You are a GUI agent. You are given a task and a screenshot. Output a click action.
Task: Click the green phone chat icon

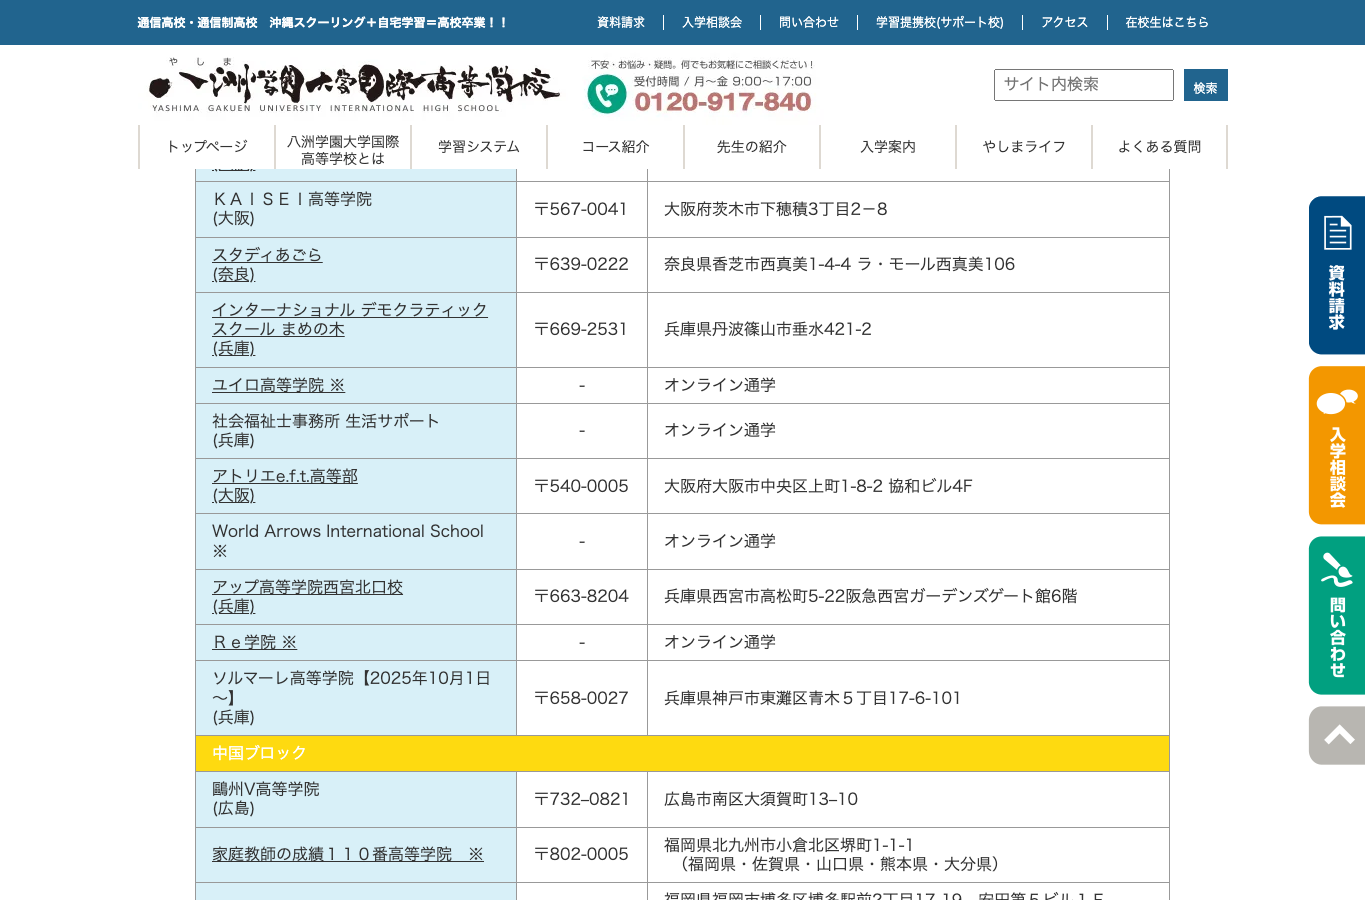pos(606,94)
